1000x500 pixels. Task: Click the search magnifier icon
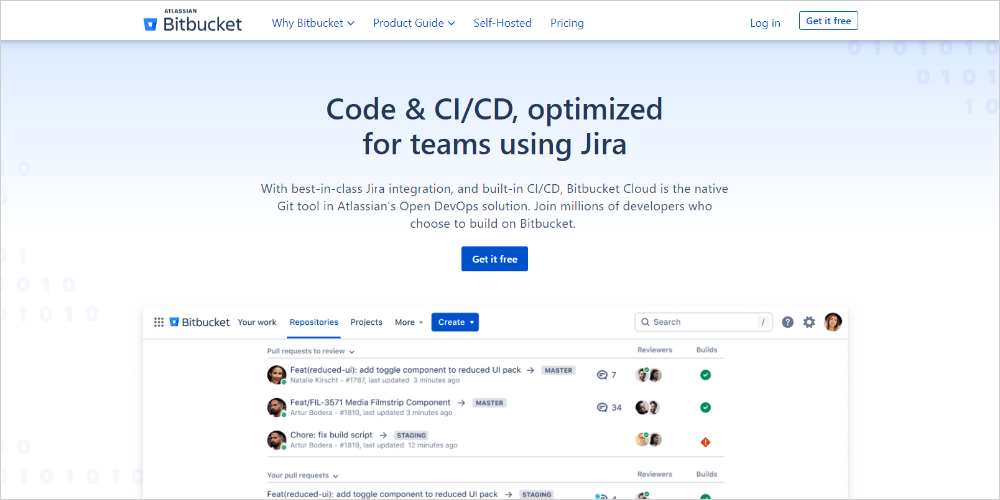click(645, 322)
